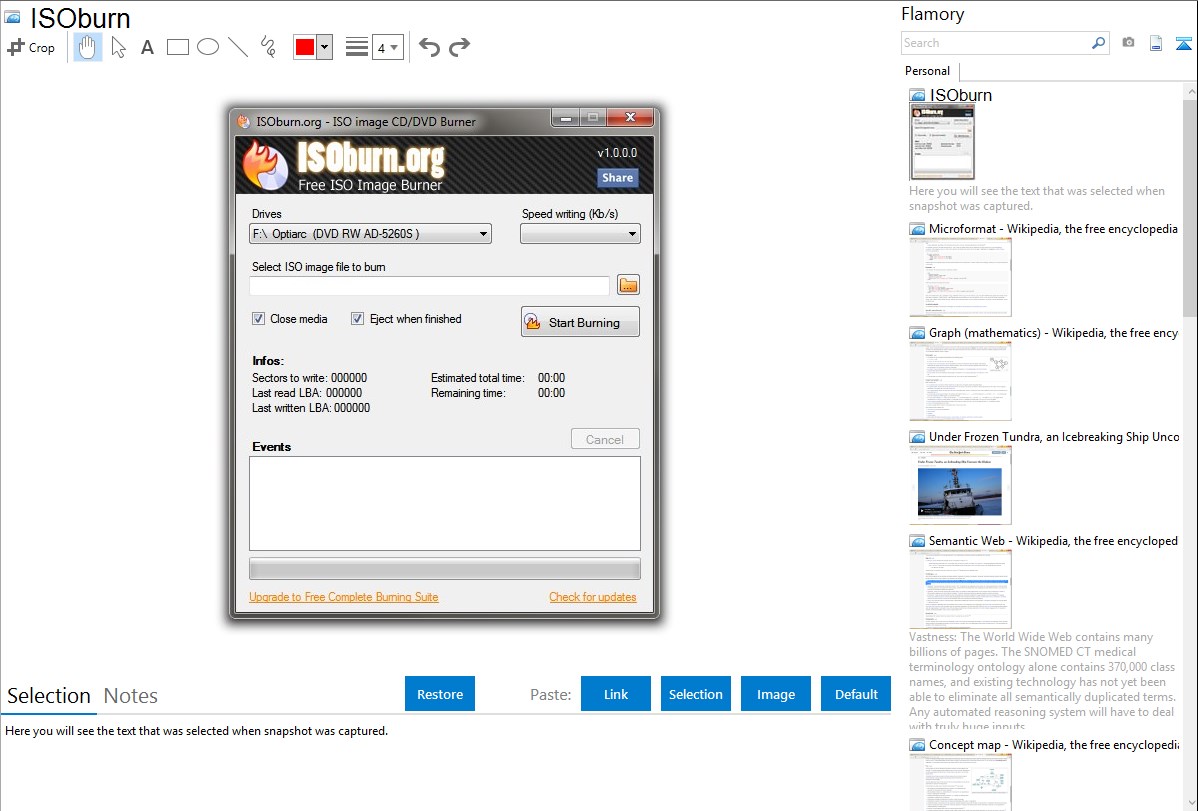The height and width of the screenshot is (811, 1198).
Task: Pick the straight line tool
Action: pos(238,47)
